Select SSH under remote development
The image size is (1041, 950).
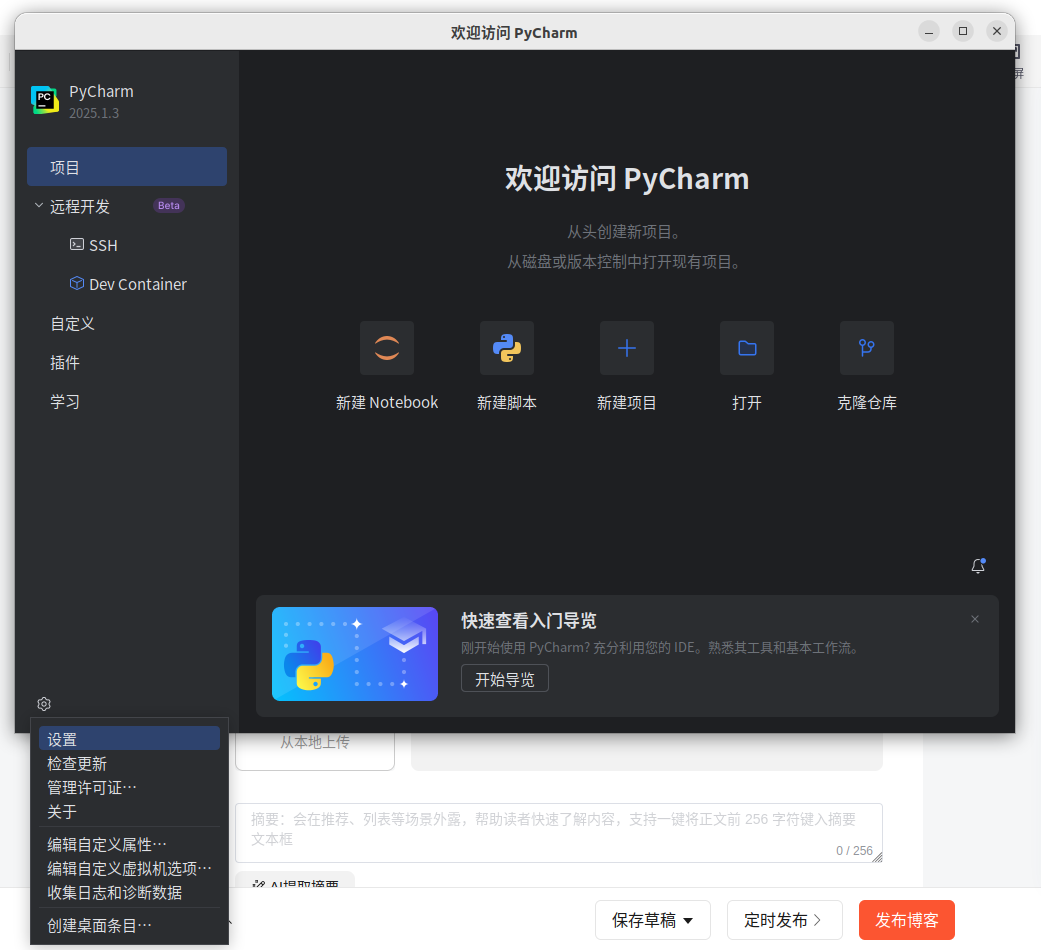pos(102,244)
